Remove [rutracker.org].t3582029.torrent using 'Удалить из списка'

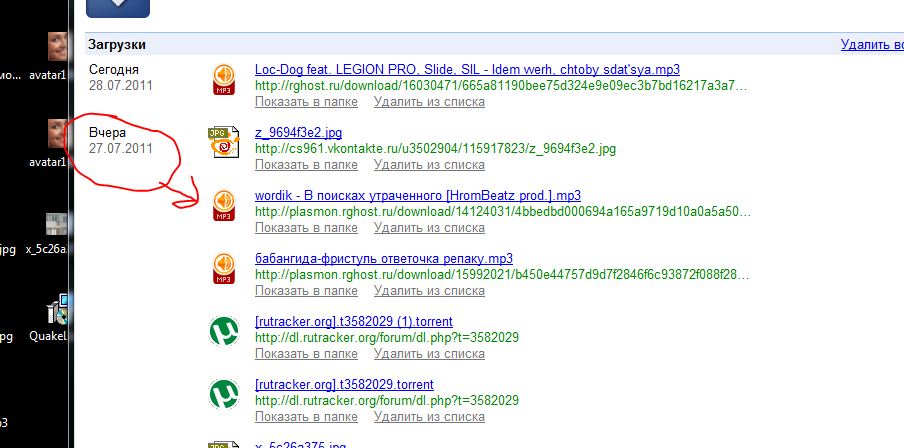429,416
